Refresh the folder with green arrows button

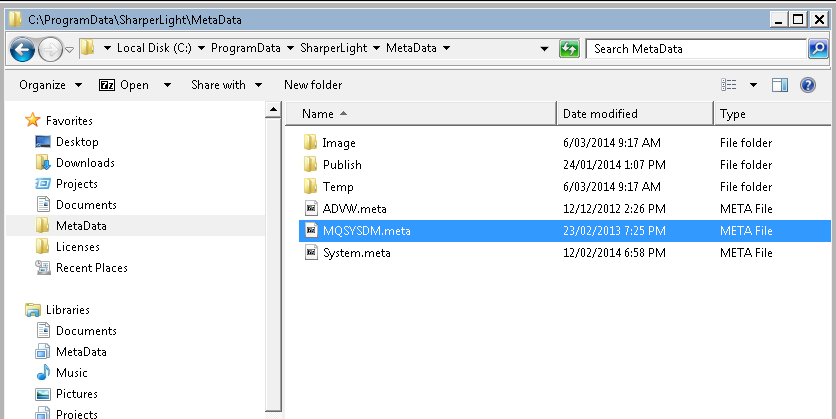tap(569, 49)
